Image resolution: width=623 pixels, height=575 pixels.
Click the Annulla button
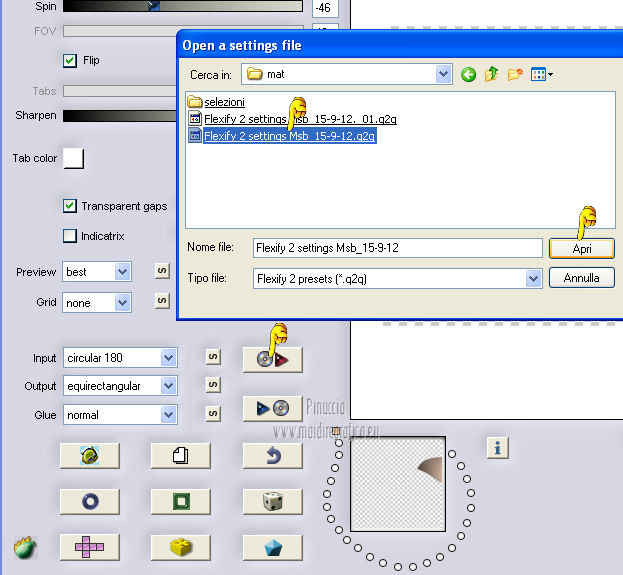click(x=582, y=278)
